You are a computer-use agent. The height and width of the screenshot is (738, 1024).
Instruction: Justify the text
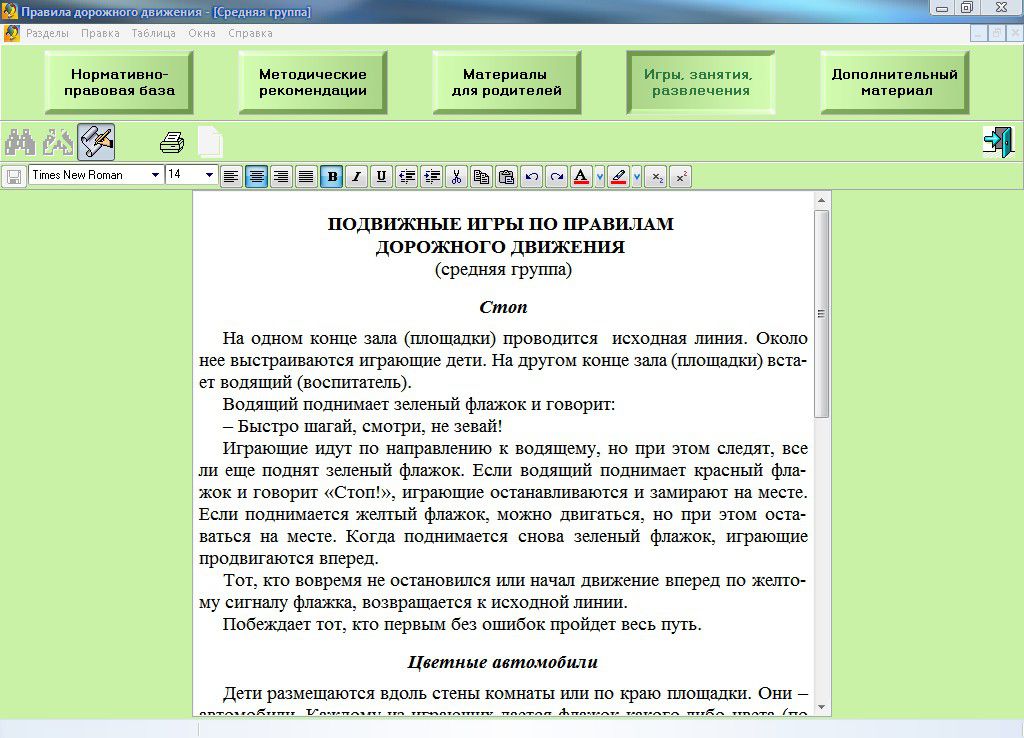(x=306, y=176)
